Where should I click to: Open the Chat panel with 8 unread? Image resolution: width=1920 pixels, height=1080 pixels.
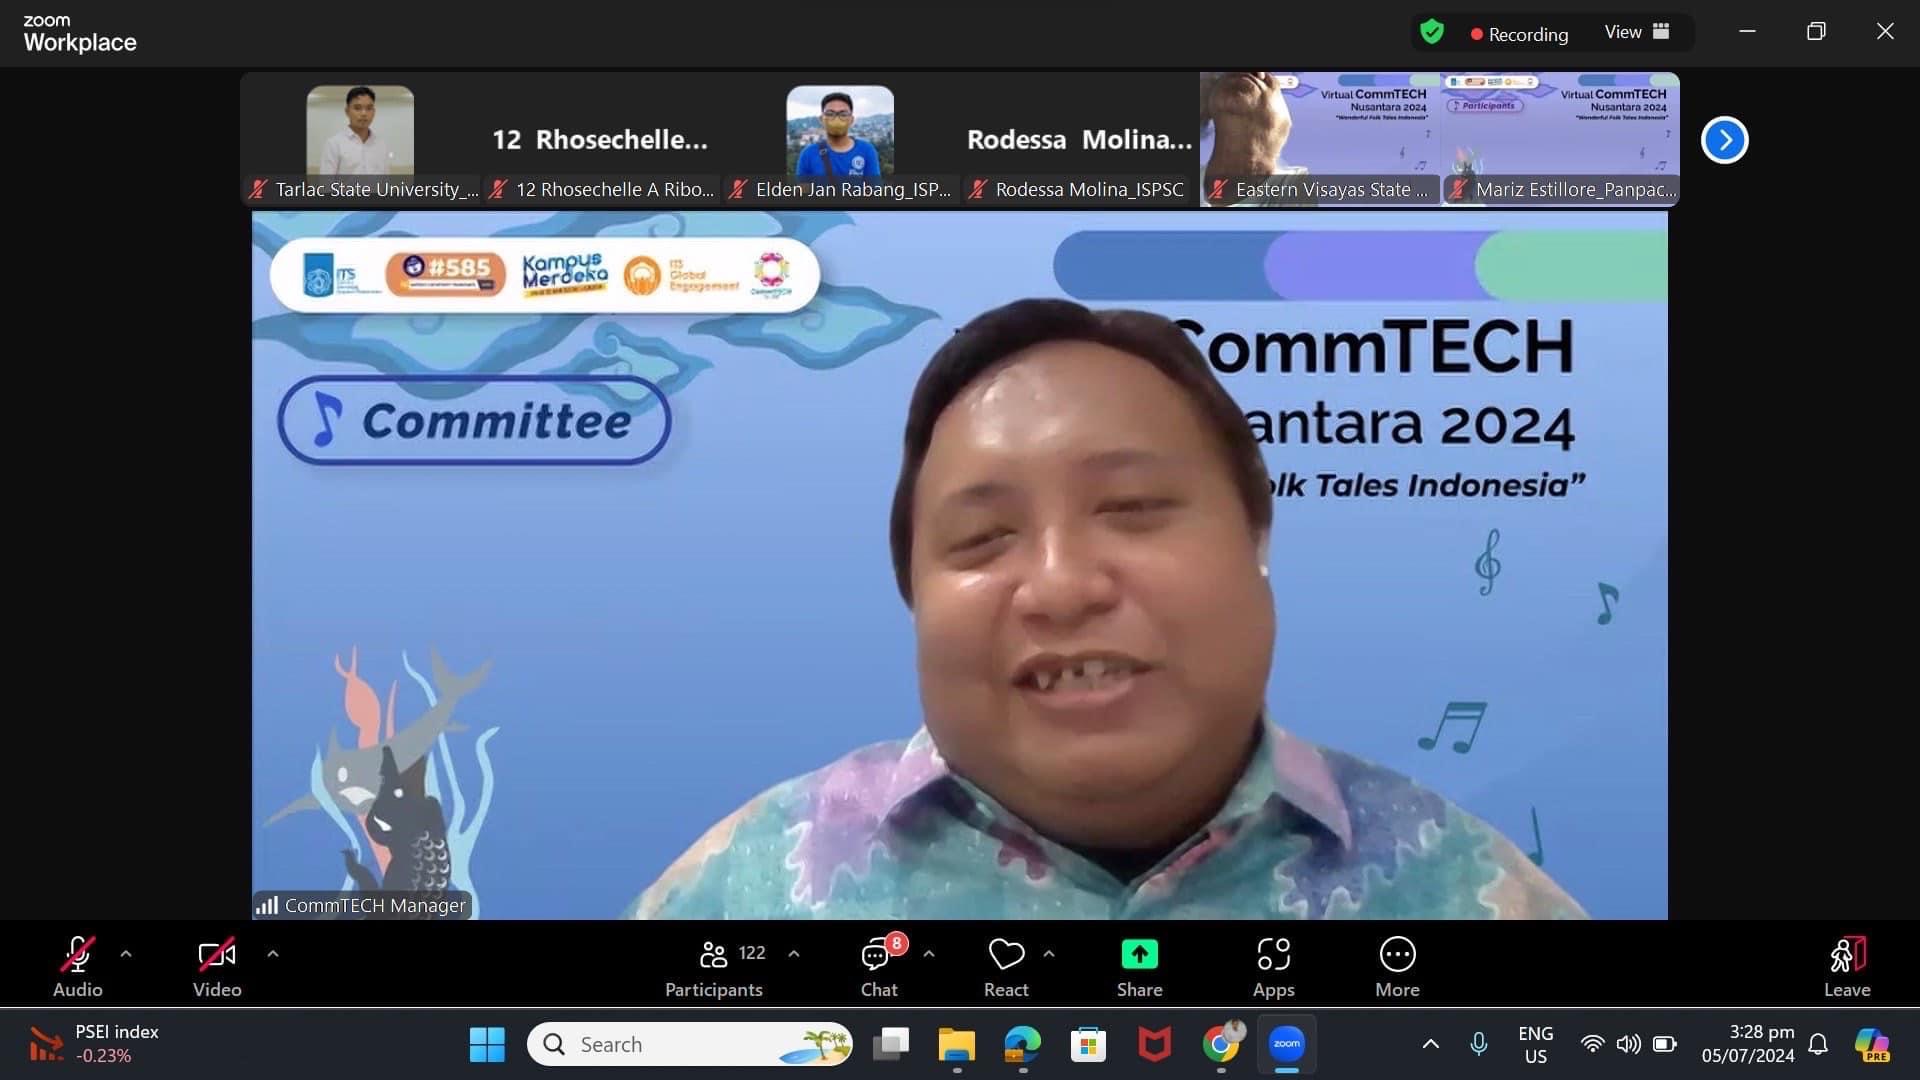(x=878, y=966)
